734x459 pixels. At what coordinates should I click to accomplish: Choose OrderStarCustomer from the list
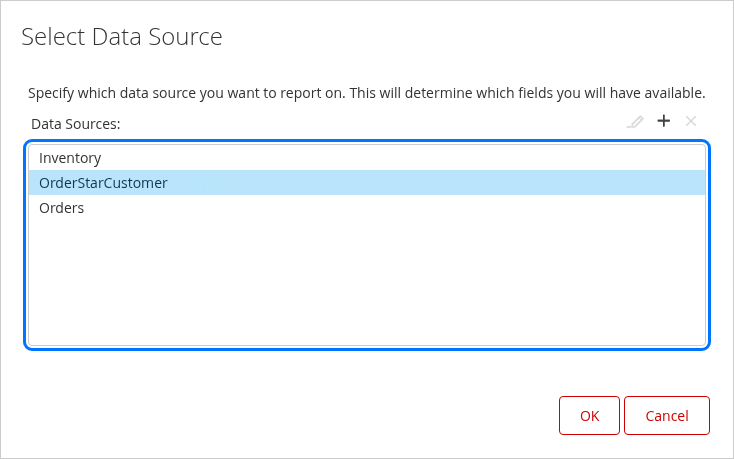[x=103, y=183]
